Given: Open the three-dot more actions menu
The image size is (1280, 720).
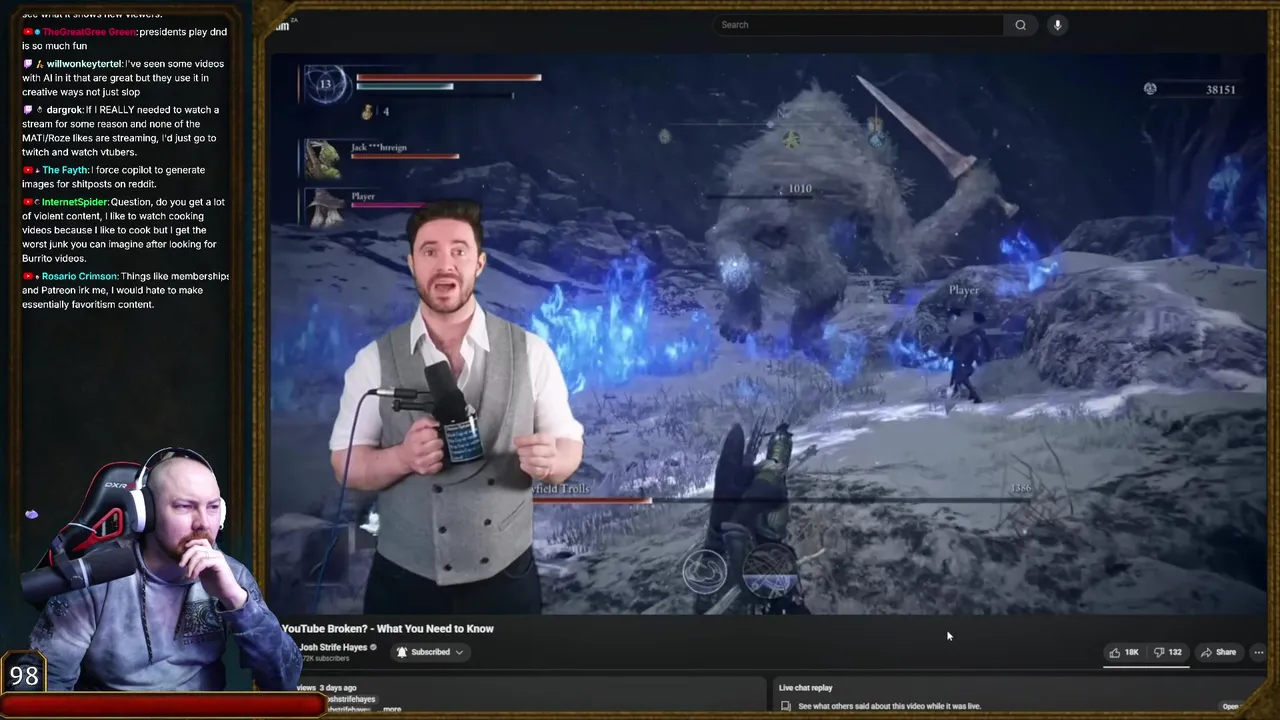Looking at the screenshot, I should (x=1258, y=652).
